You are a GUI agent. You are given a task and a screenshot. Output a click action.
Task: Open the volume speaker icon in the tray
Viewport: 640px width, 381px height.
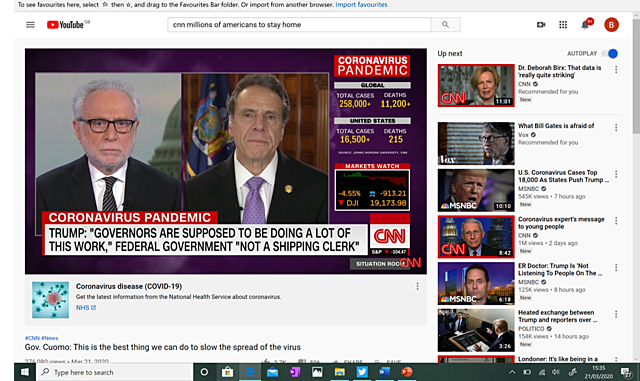coord(556,372)
